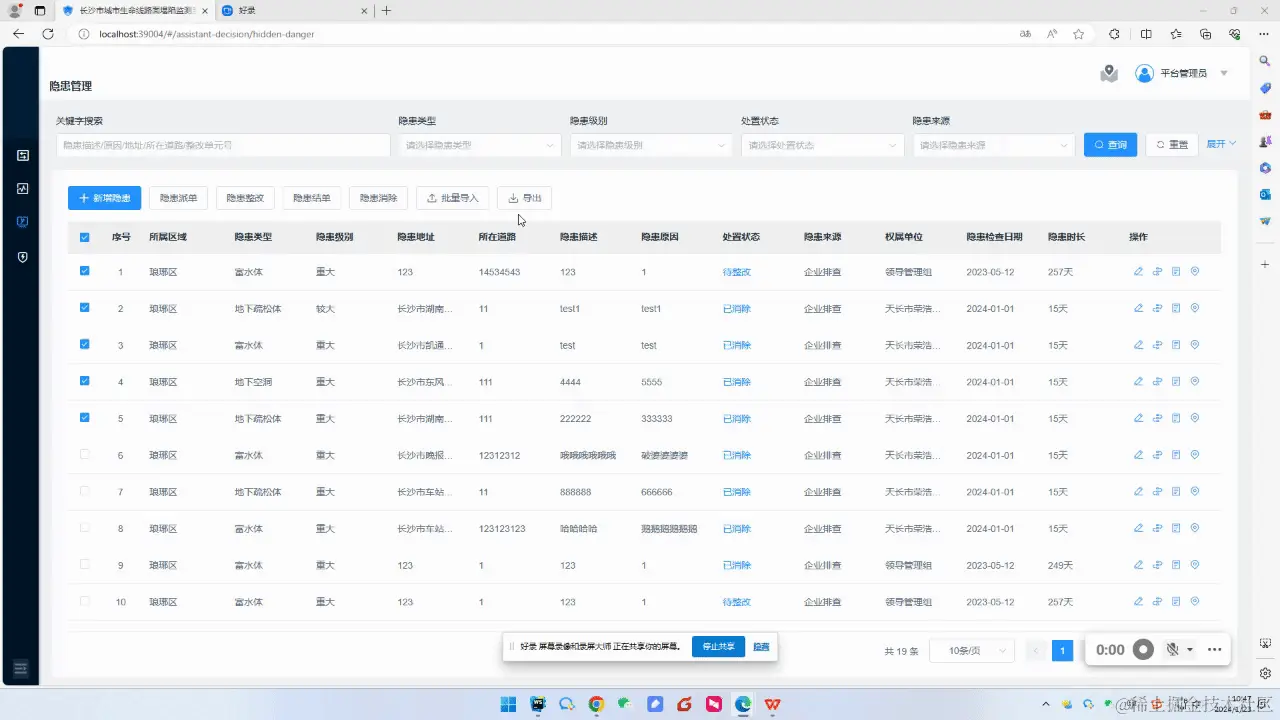Click the edit pencil icon in row 5
1280x720 pixels.
tap(1138, 418)
